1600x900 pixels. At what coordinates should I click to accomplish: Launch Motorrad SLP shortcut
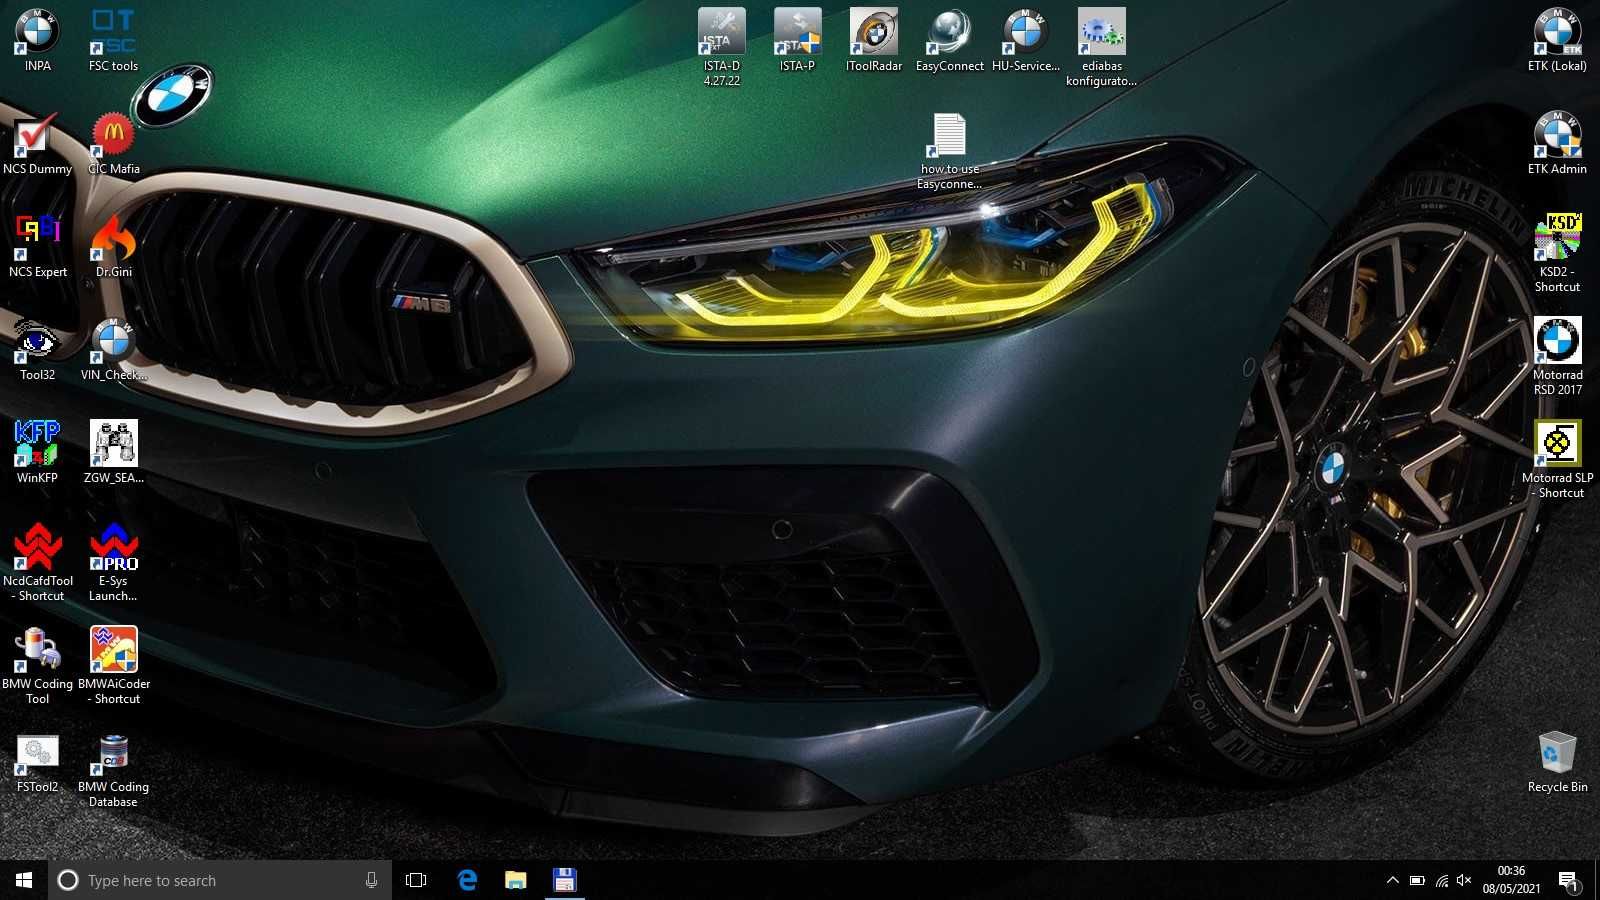[1557, 459]
